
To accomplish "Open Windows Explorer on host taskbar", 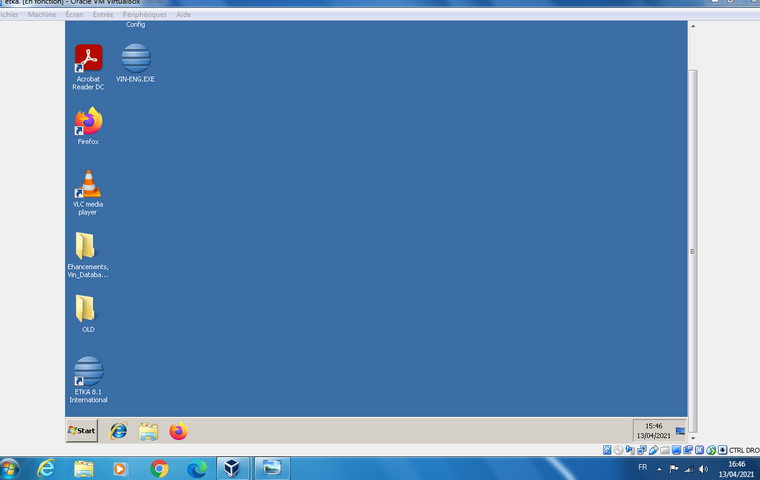I will coord(83,468).
